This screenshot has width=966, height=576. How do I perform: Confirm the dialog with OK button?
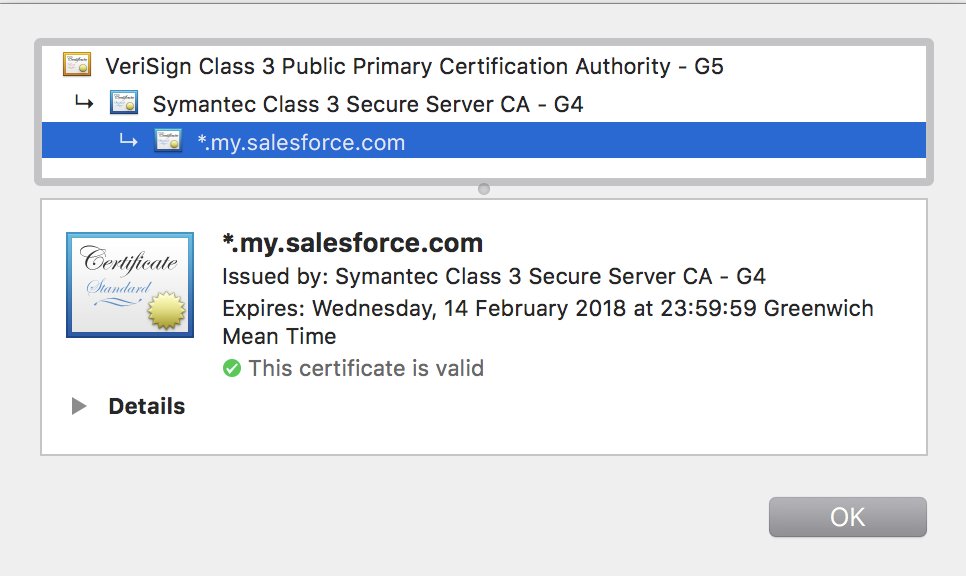pyautogui.click(x=848, y=517)
